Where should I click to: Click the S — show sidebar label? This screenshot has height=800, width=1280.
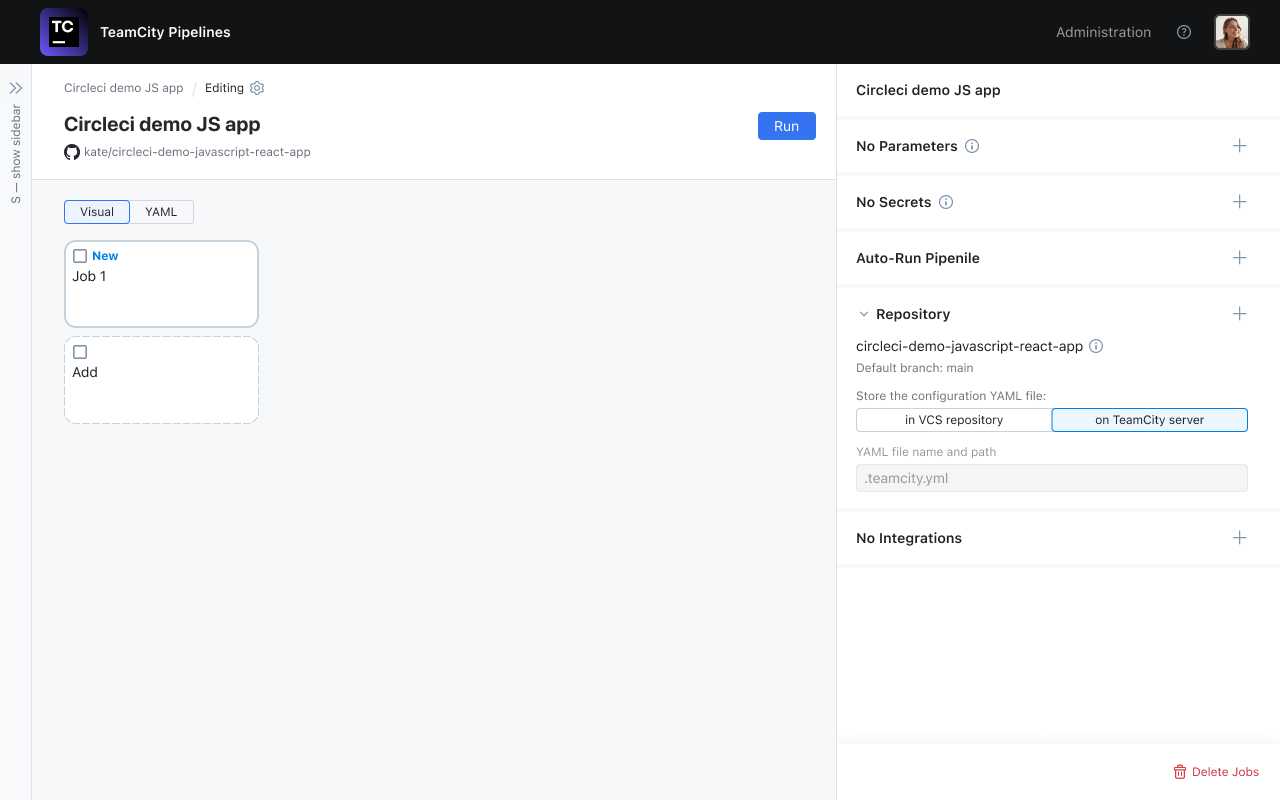pyautogui.click(x=16, y=154)
